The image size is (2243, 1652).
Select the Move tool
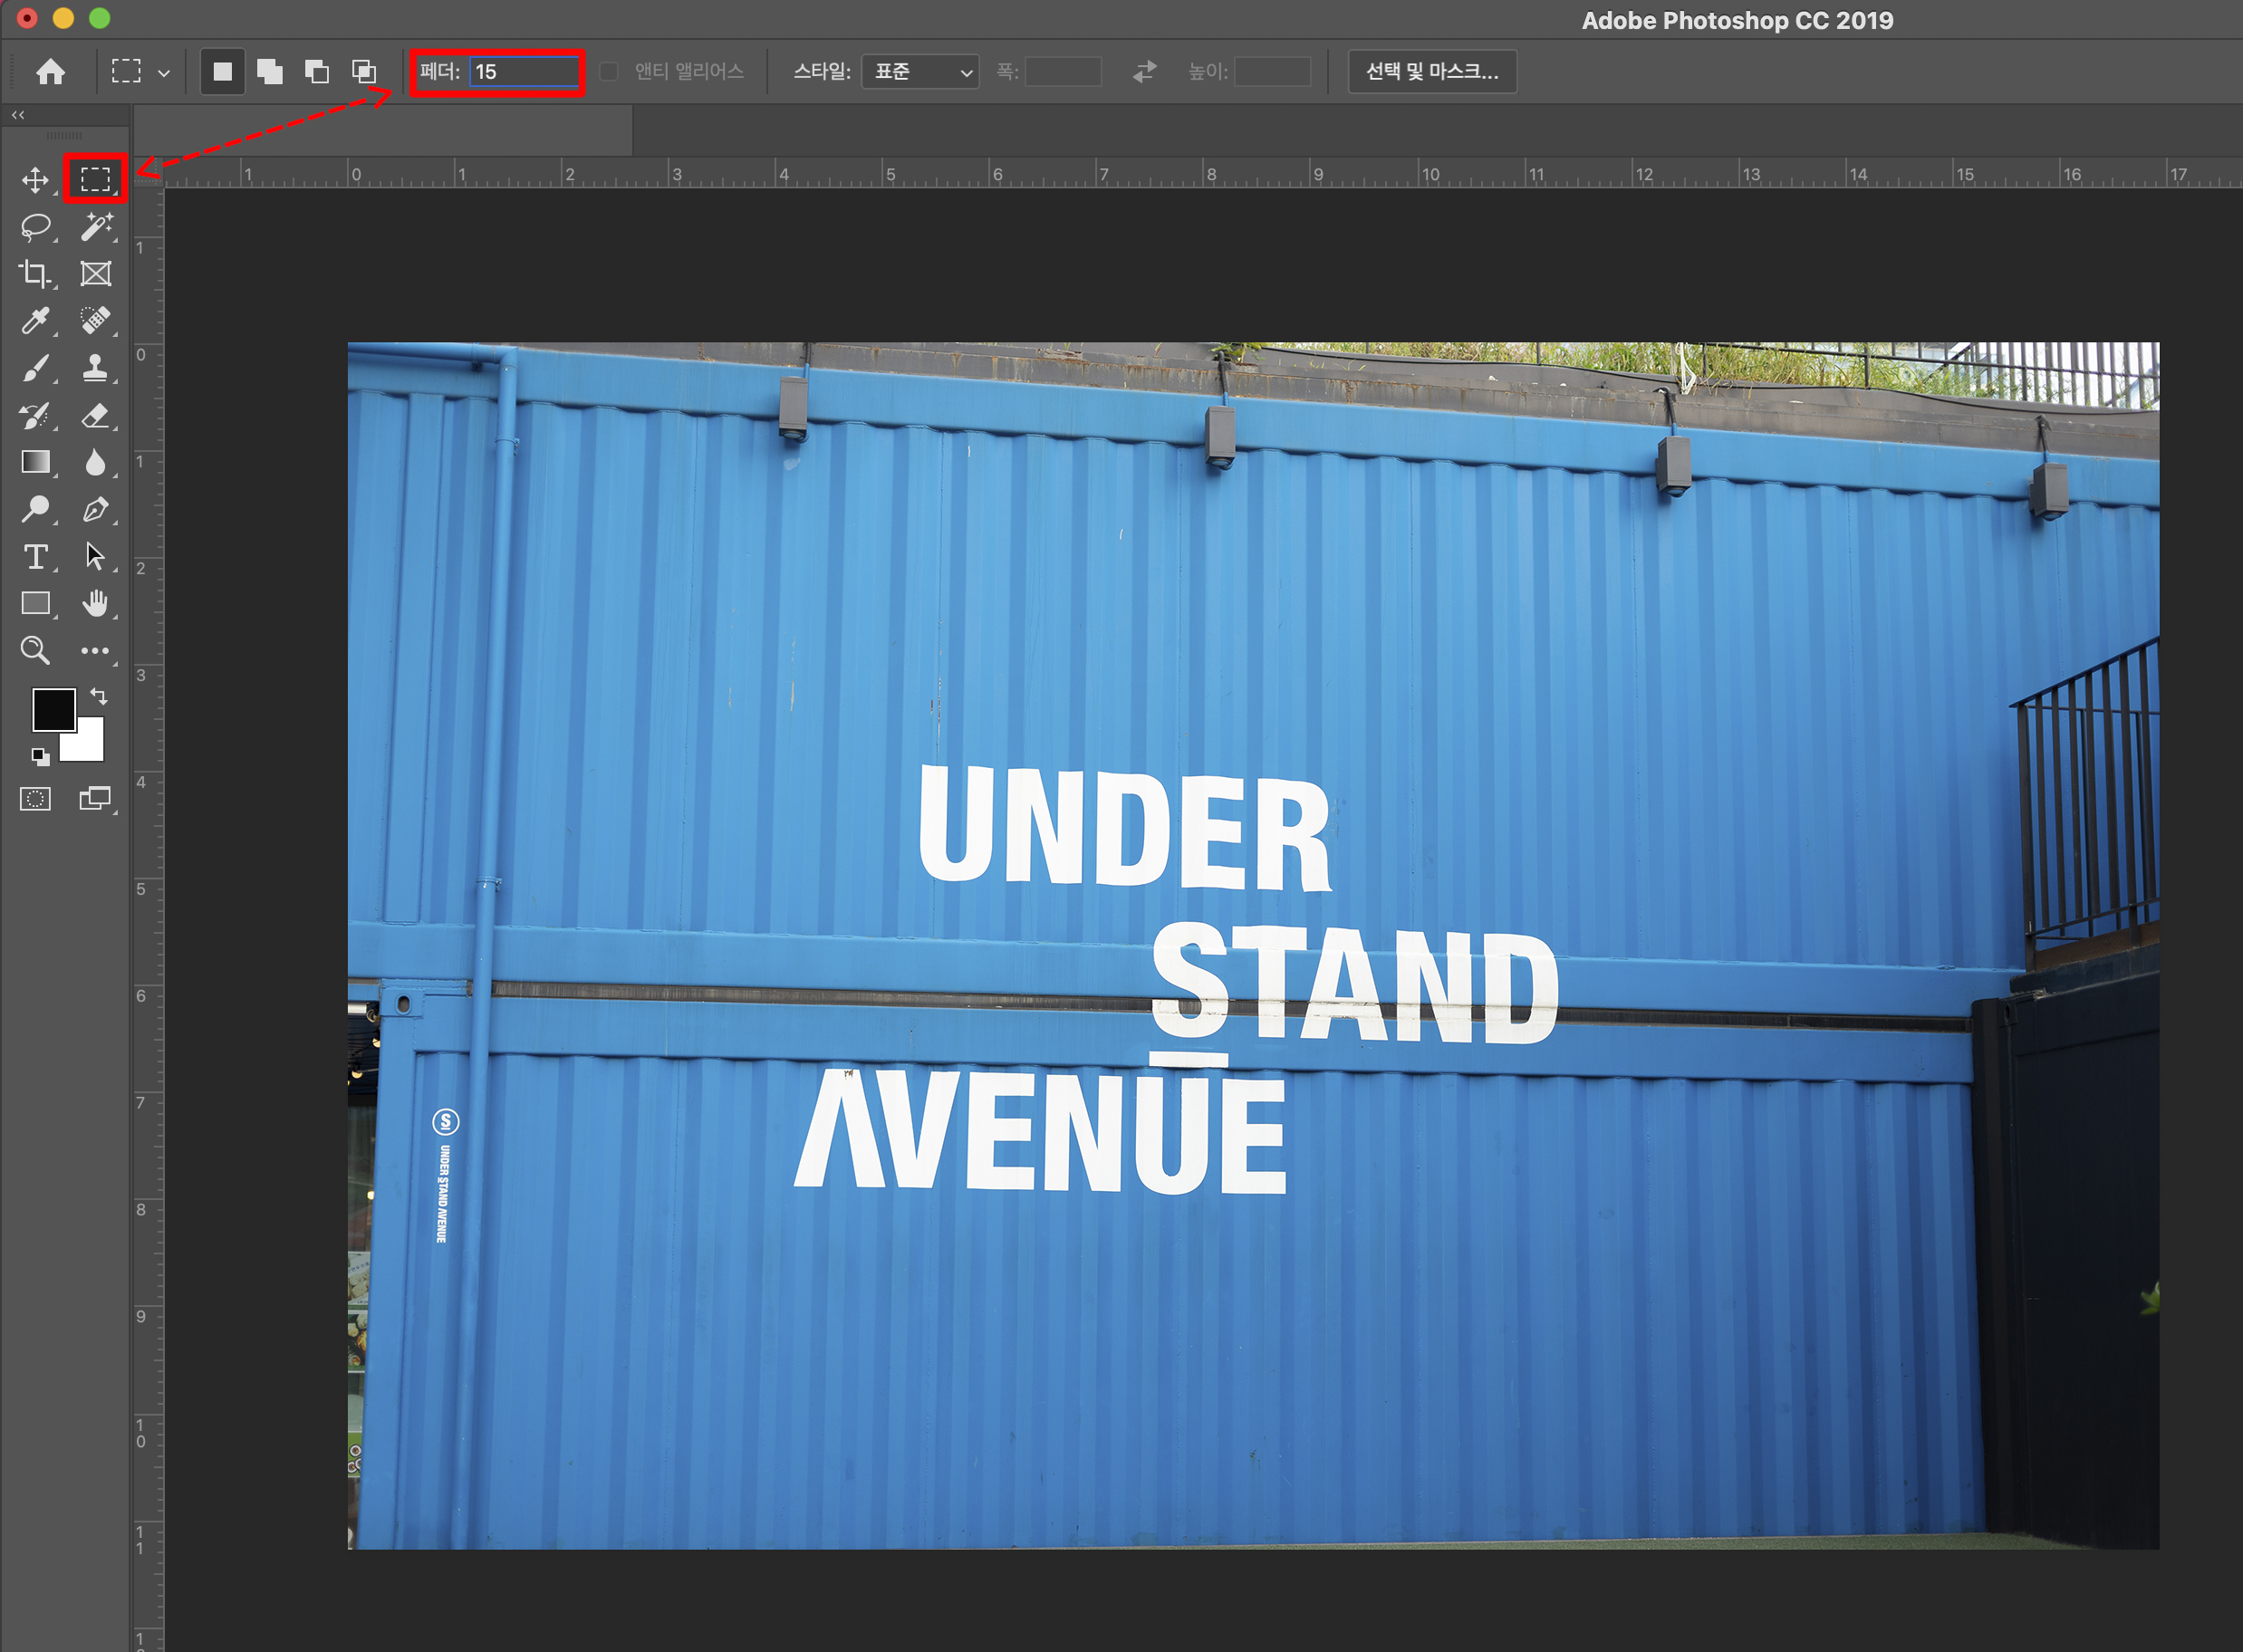point(35,180)
